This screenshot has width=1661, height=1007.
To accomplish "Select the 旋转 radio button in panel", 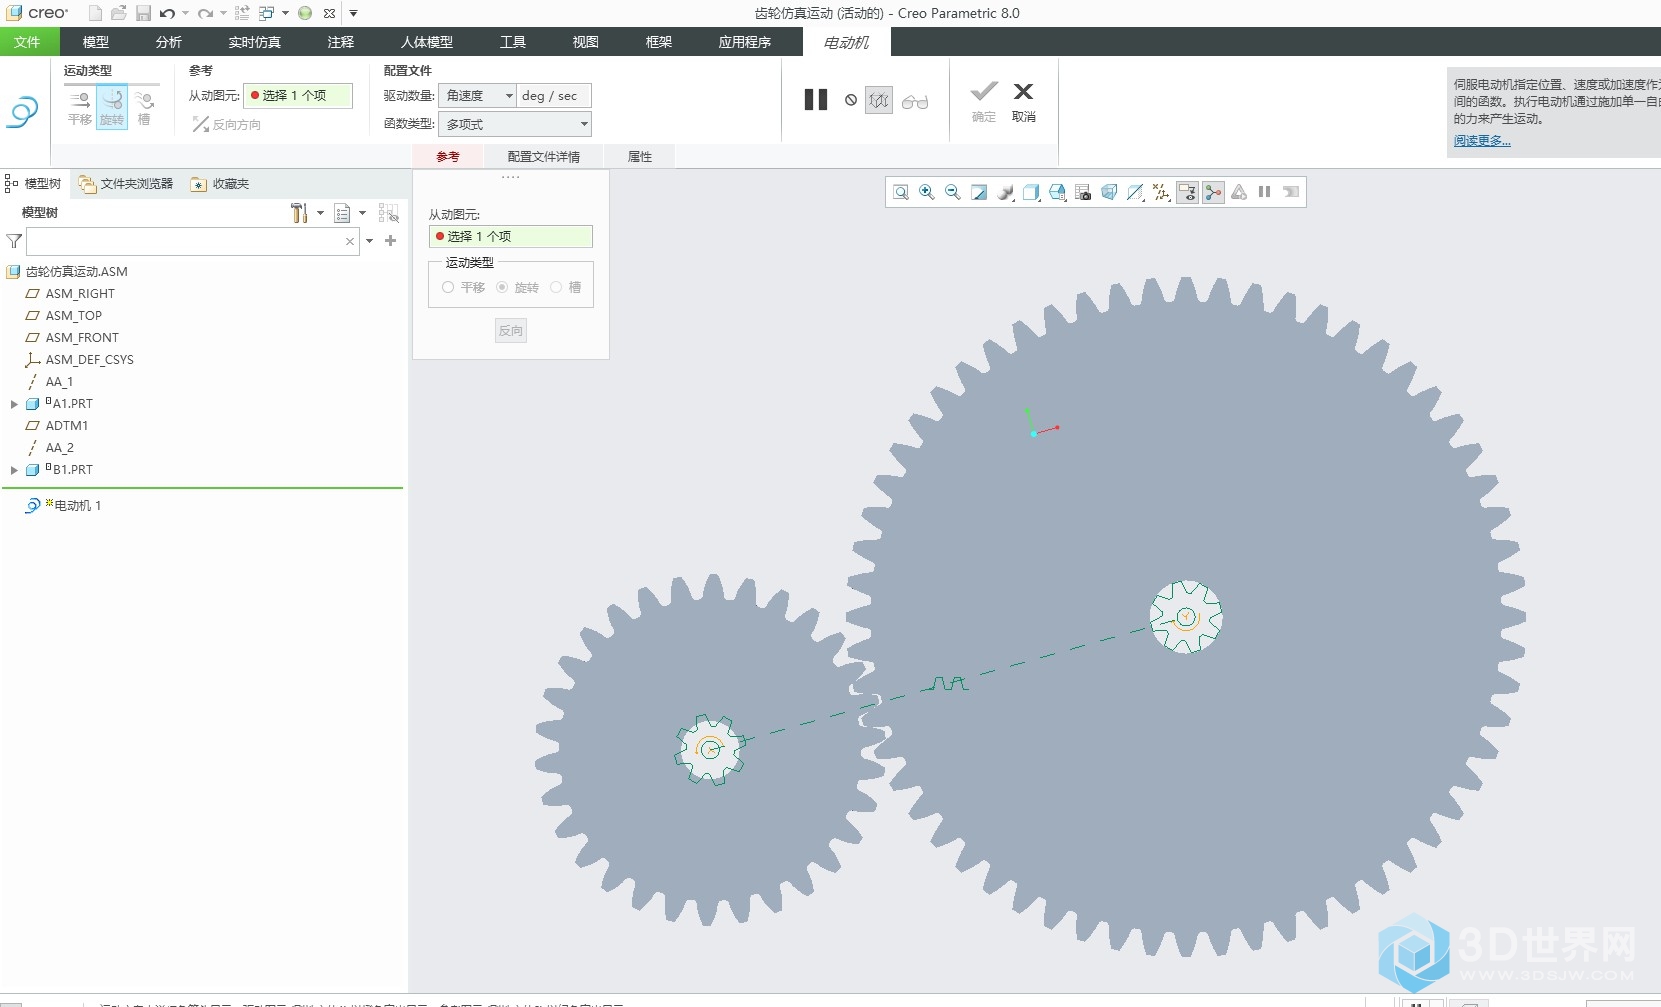I will (502, 288).
